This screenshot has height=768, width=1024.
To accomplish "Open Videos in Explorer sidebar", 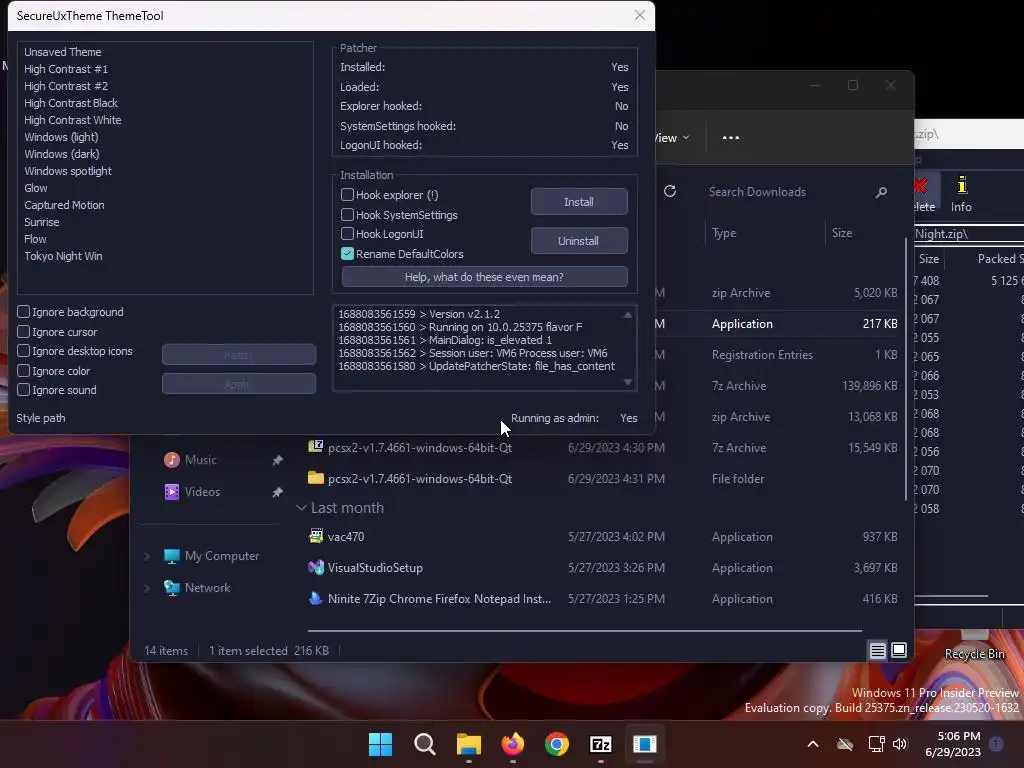I will pos(202,492).
